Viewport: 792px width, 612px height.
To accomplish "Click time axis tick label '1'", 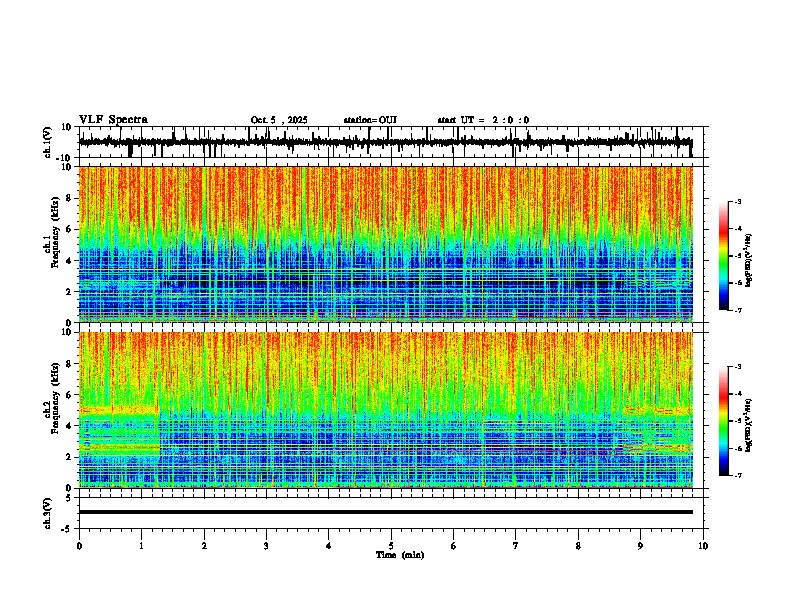I will 141,546.
